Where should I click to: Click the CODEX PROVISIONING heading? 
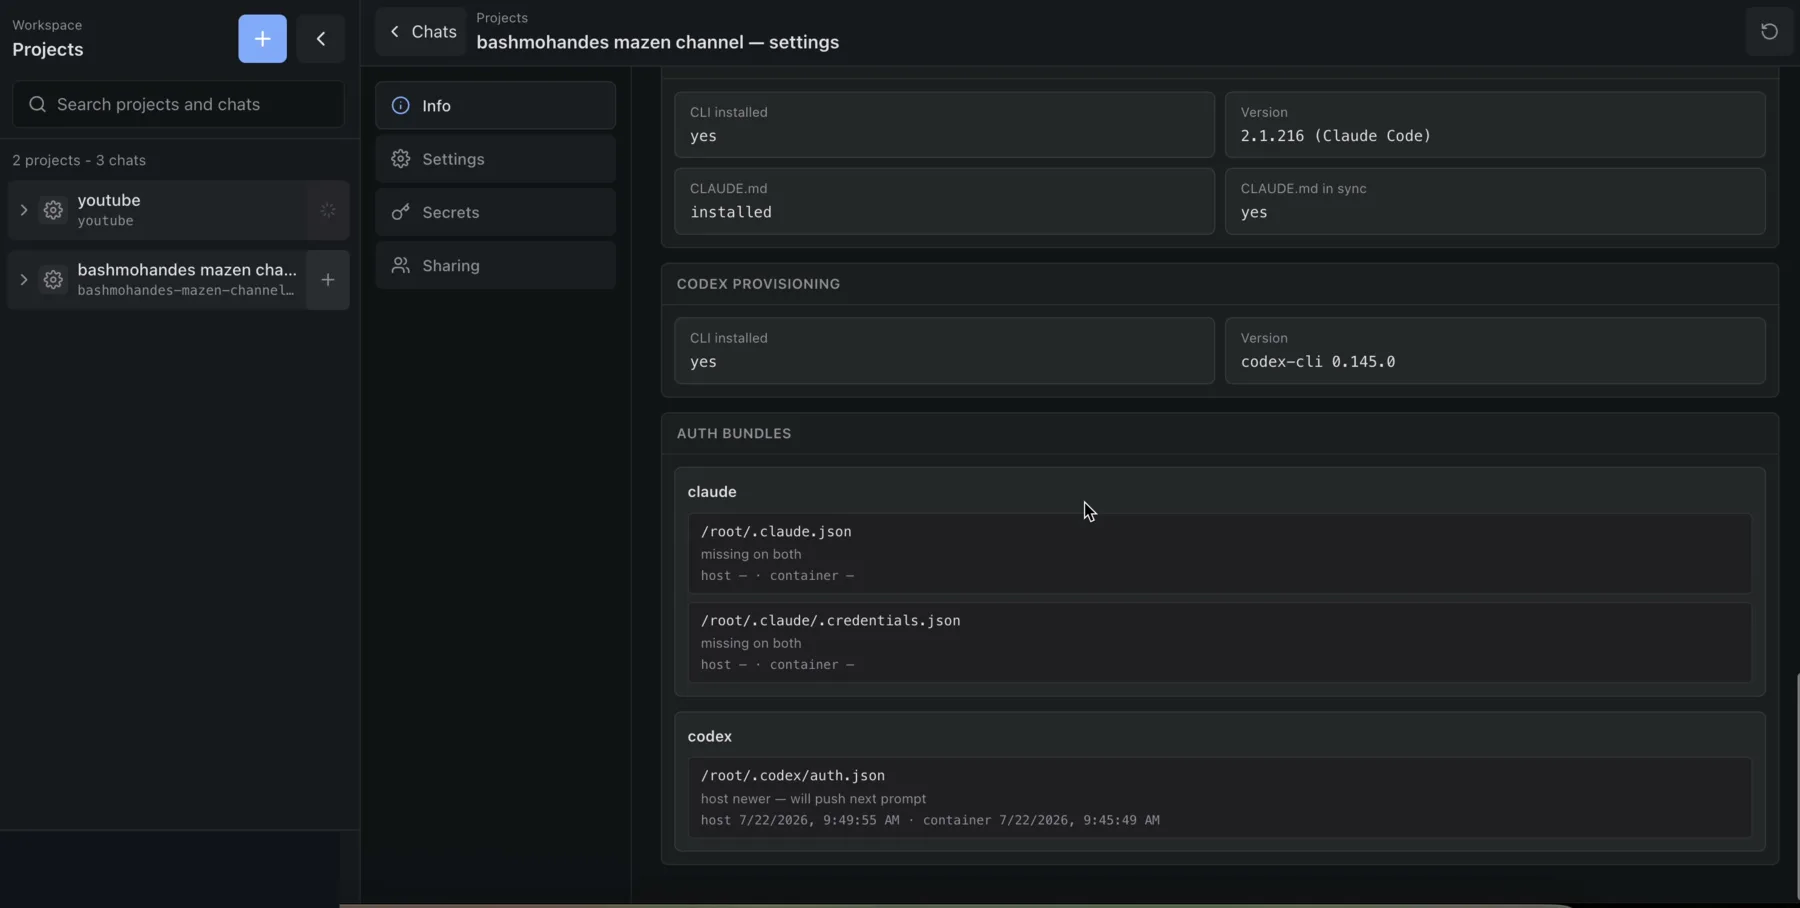pos(758,284)
